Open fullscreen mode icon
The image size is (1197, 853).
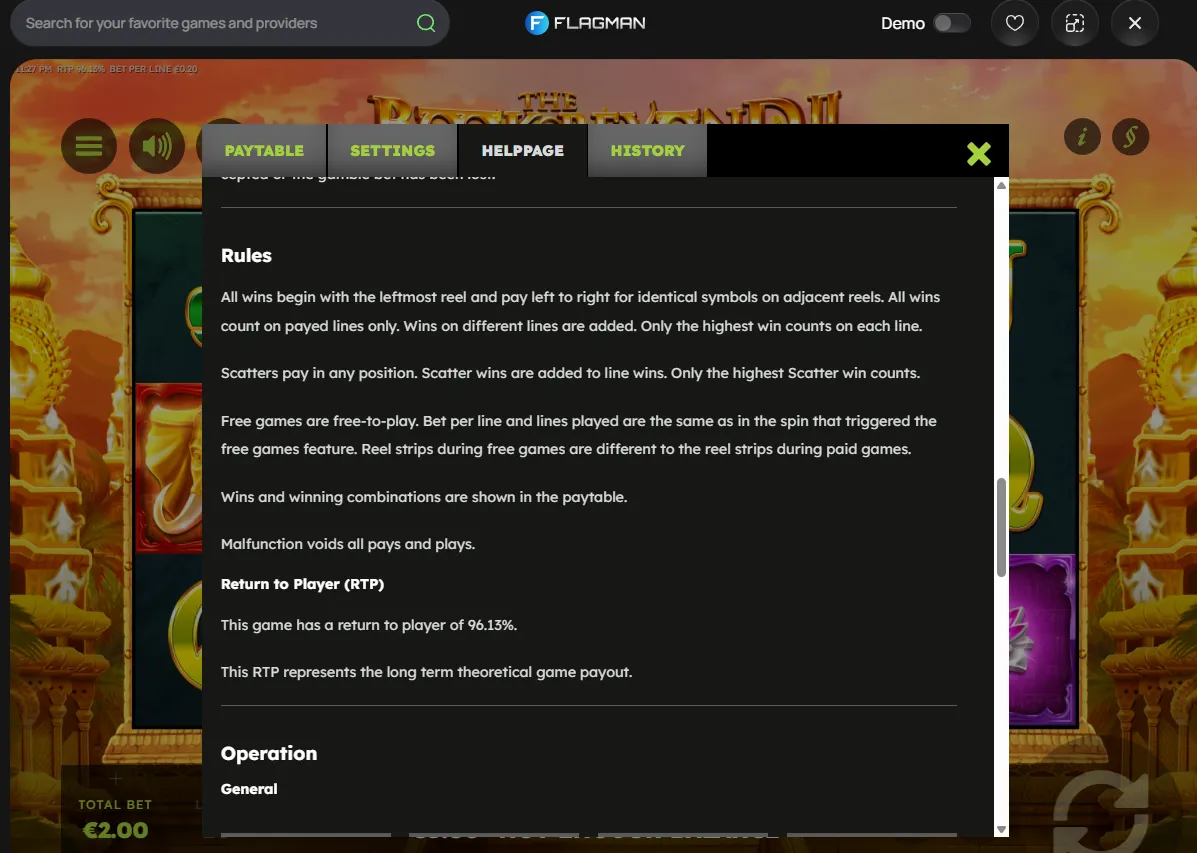(x=1075, y=23)
